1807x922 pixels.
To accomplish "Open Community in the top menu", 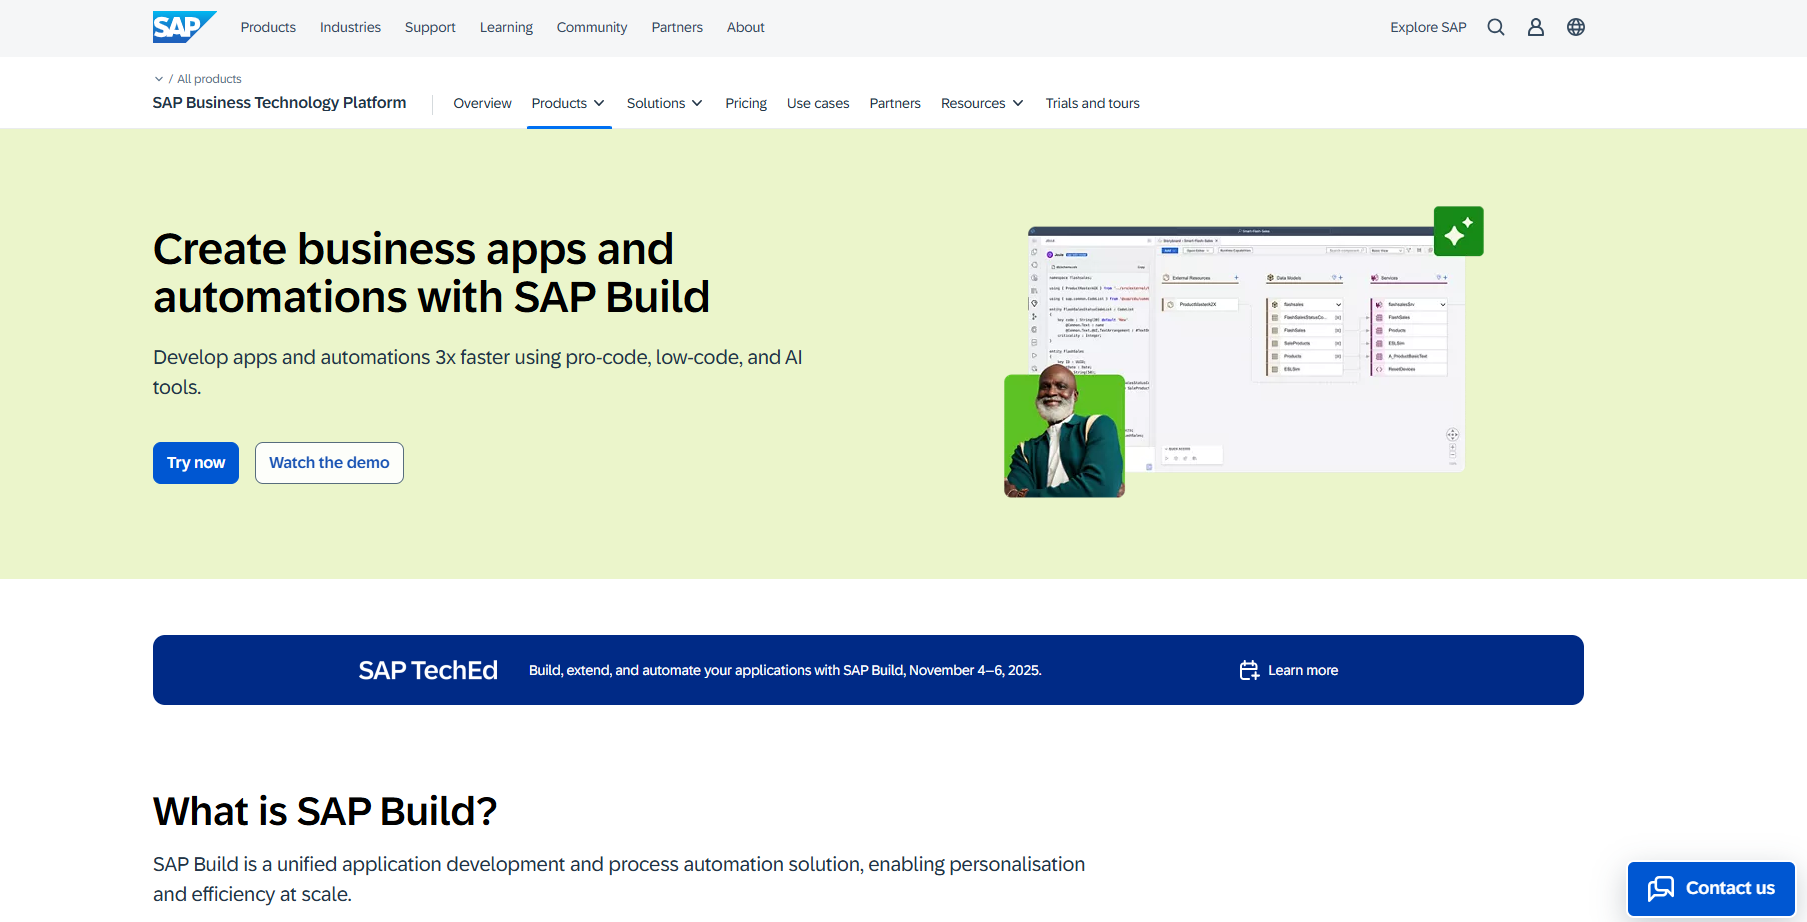I will 592,27.
